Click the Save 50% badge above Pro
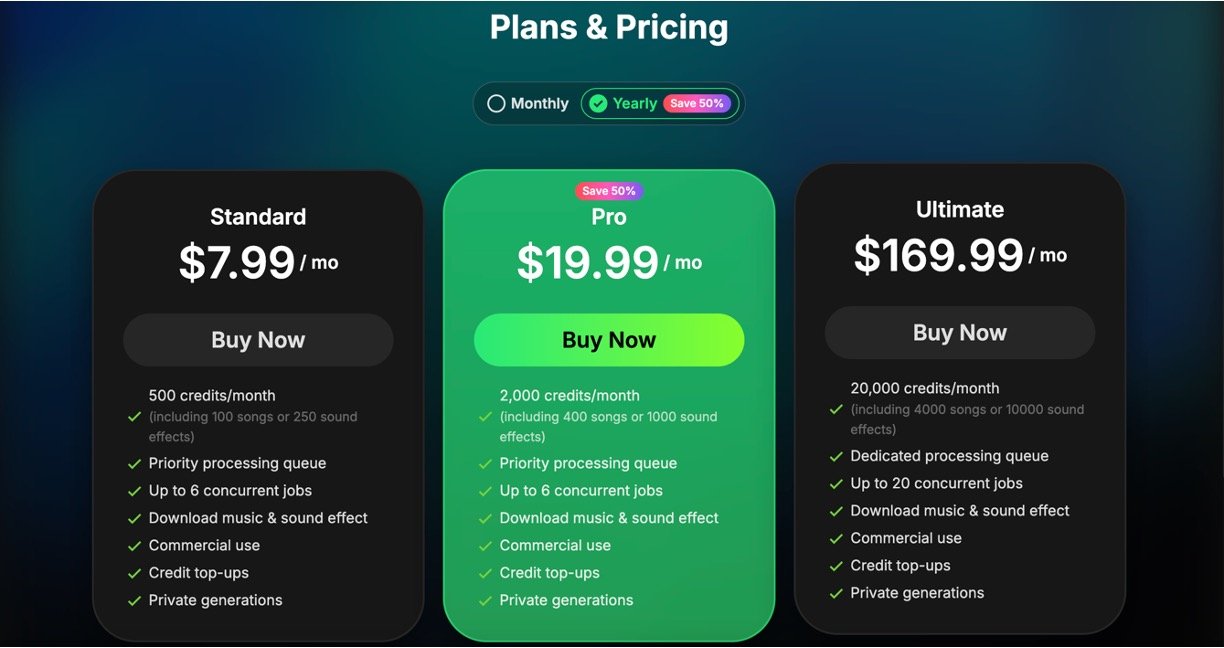 click(x=609, y=191)
